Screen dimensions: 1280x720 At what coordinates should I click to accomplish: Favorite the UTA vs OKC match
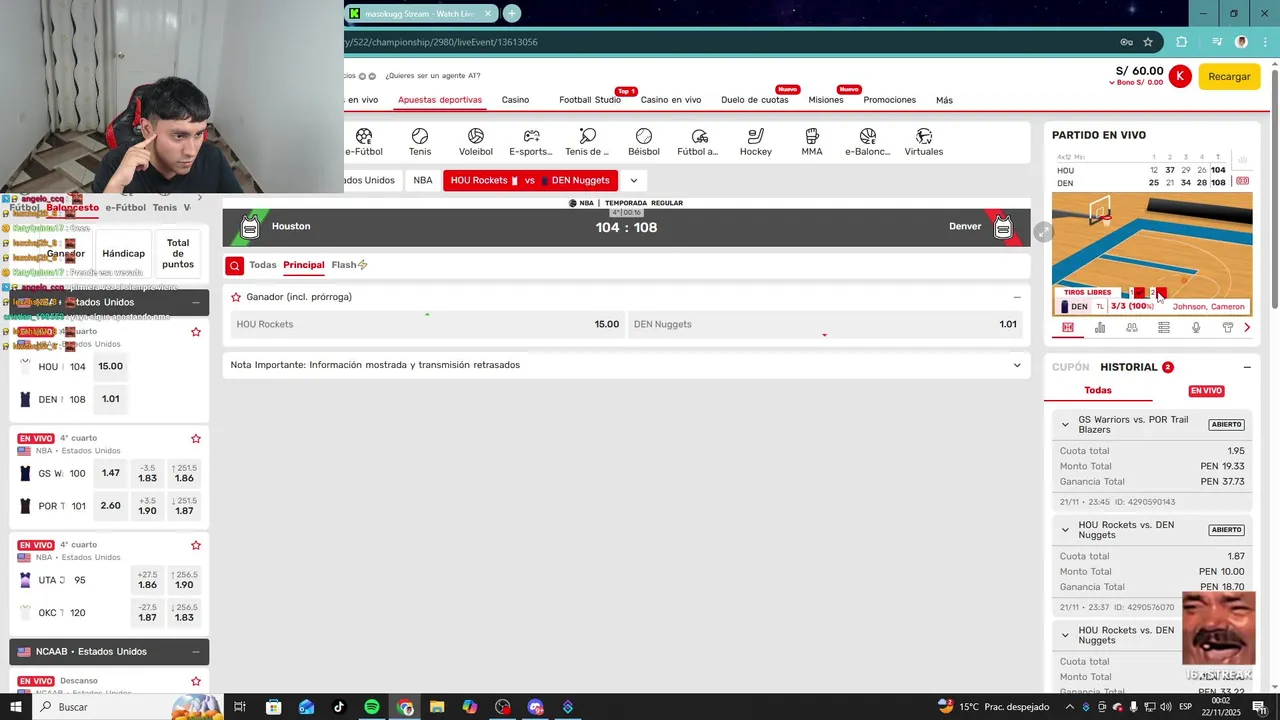[x=196, y=545]
